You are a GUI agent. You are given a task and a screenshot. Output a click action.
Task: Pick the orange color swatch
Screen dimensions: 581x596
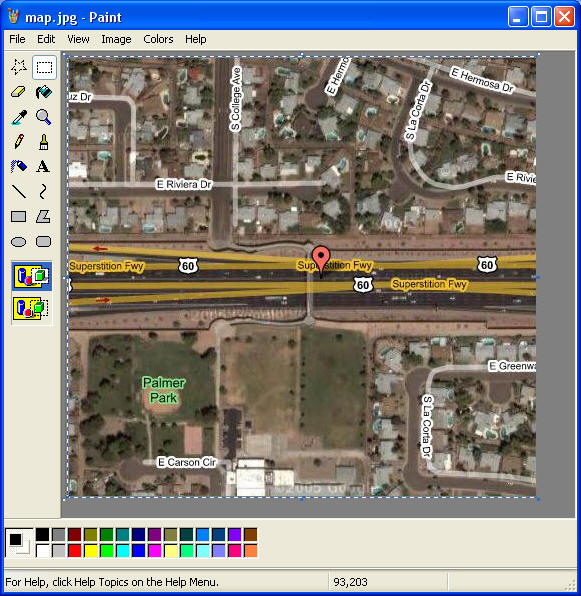[251, 551]
